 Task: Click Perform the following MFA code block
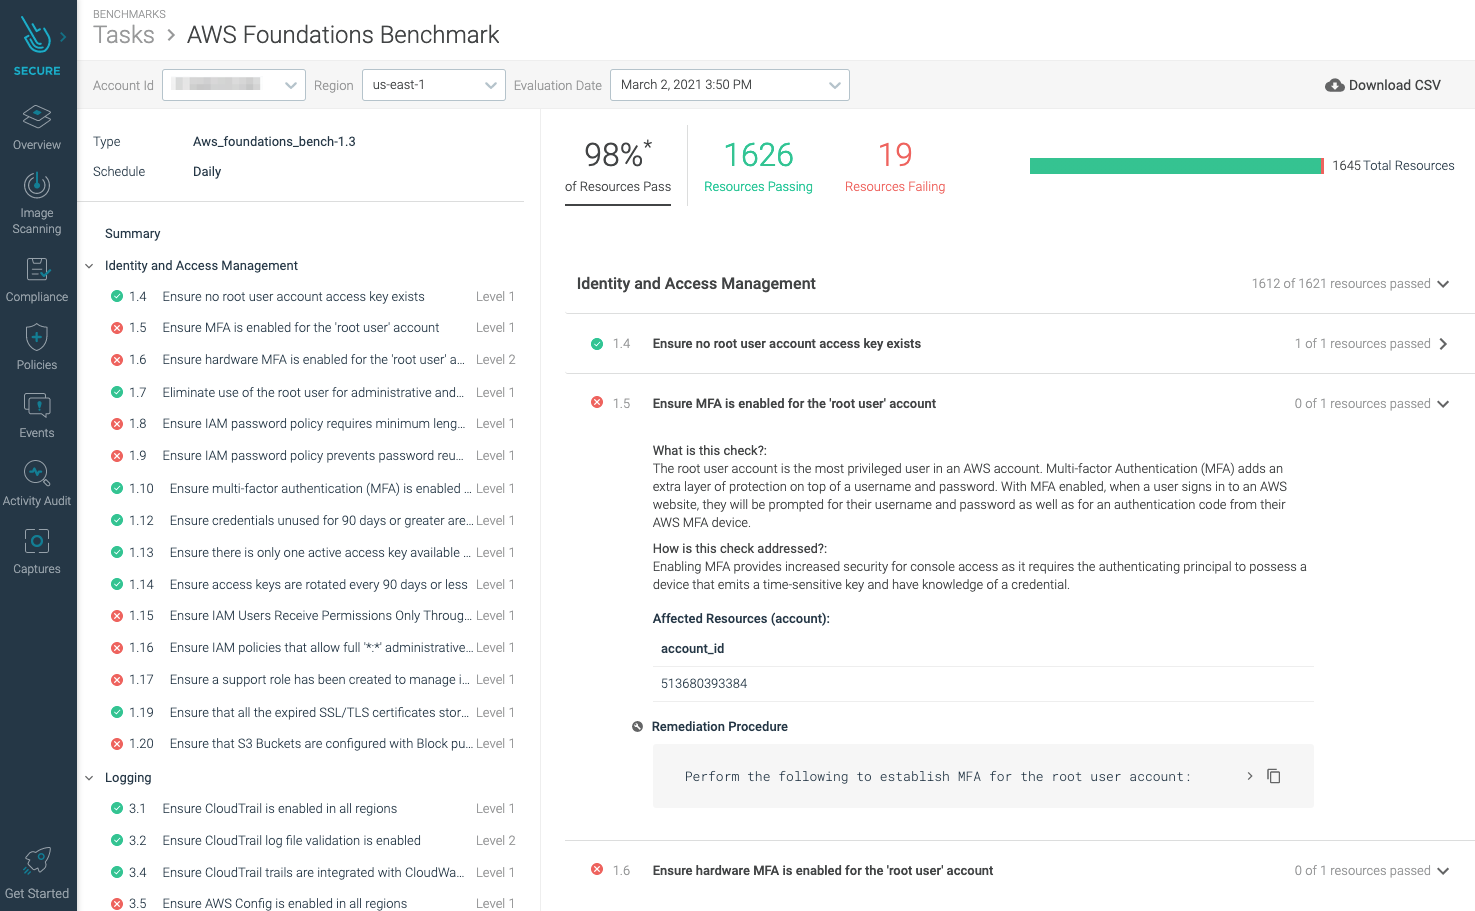(x=983, y=776)
